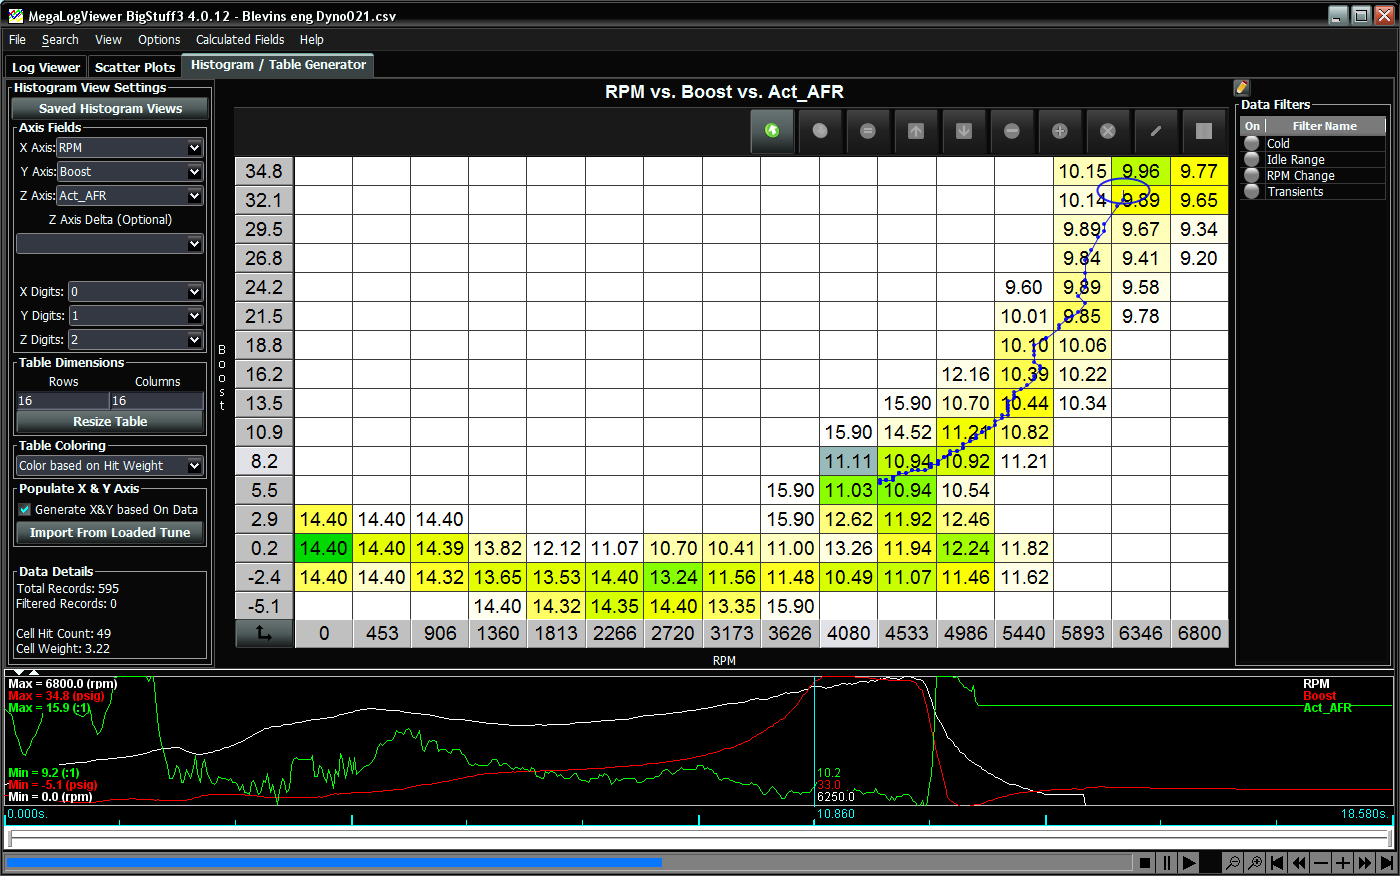This screenshot has height=876, width=1400.
Task: Open the X Digits dropdown
Action: 136,292
